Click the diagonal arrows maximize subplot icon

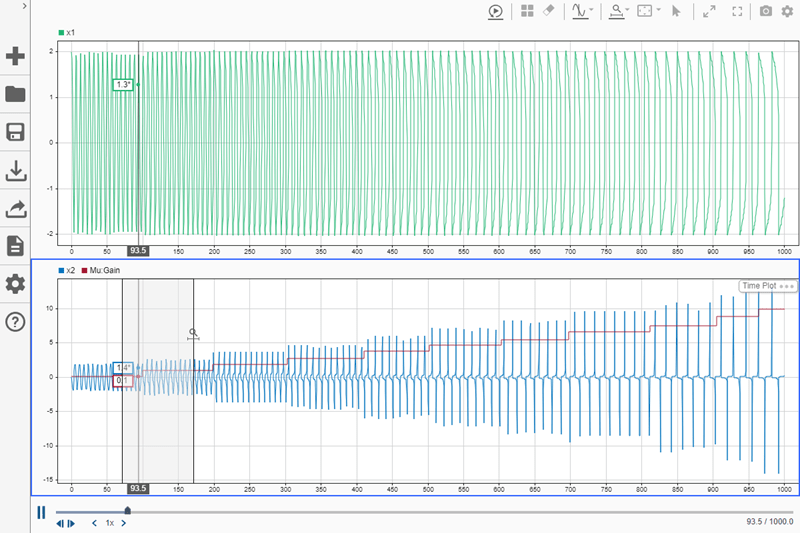tap(709, 11)
